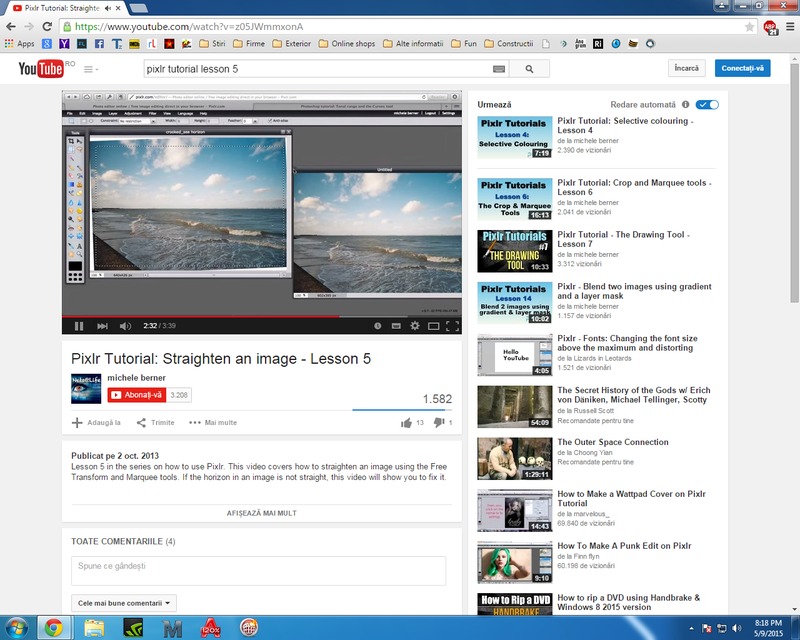Viewport: 800px width, 640px height.
Task: Click the Yahoo bookmark icon
Action: (64, 44)
